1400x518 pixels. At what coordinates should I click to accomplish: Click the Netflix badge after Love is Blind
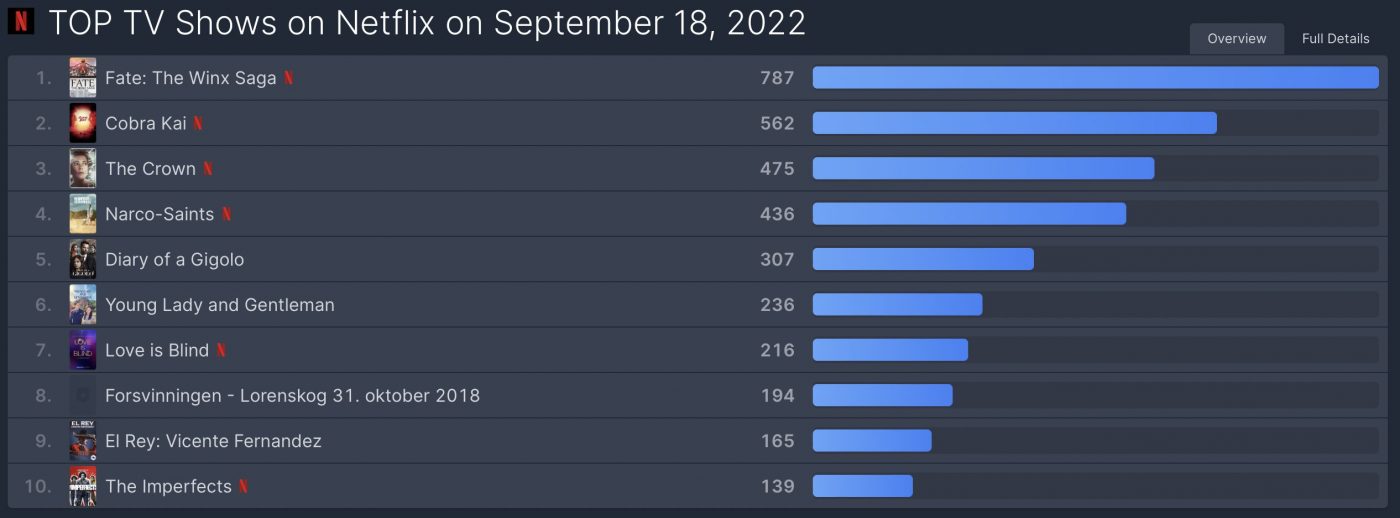coord(221,350)
